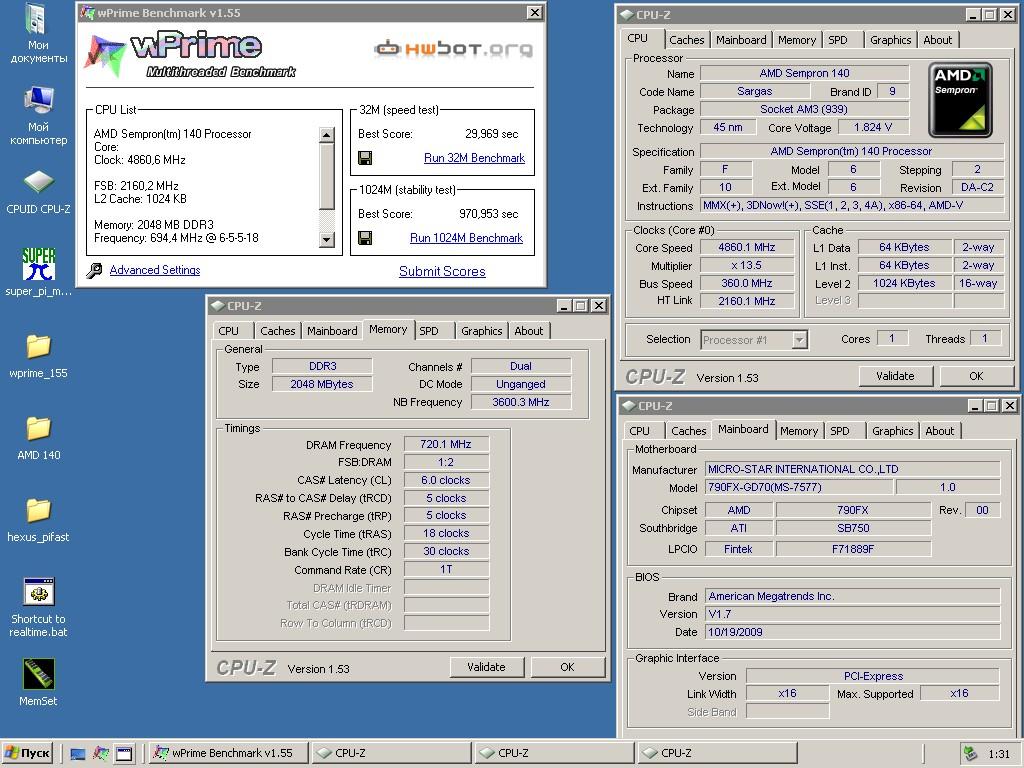The width and height of the screenshot is (1024, 768).
Task: Click the system tray clock 1:31
Action: coord(999,754)
